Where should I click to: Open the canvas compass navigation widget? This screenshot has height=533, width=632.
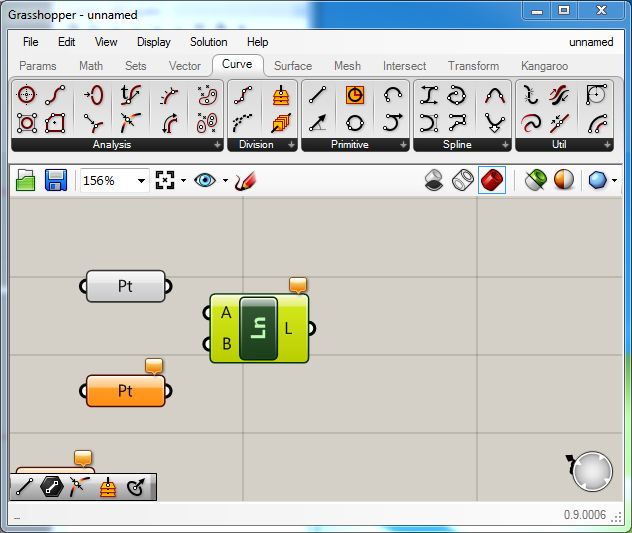590,471
